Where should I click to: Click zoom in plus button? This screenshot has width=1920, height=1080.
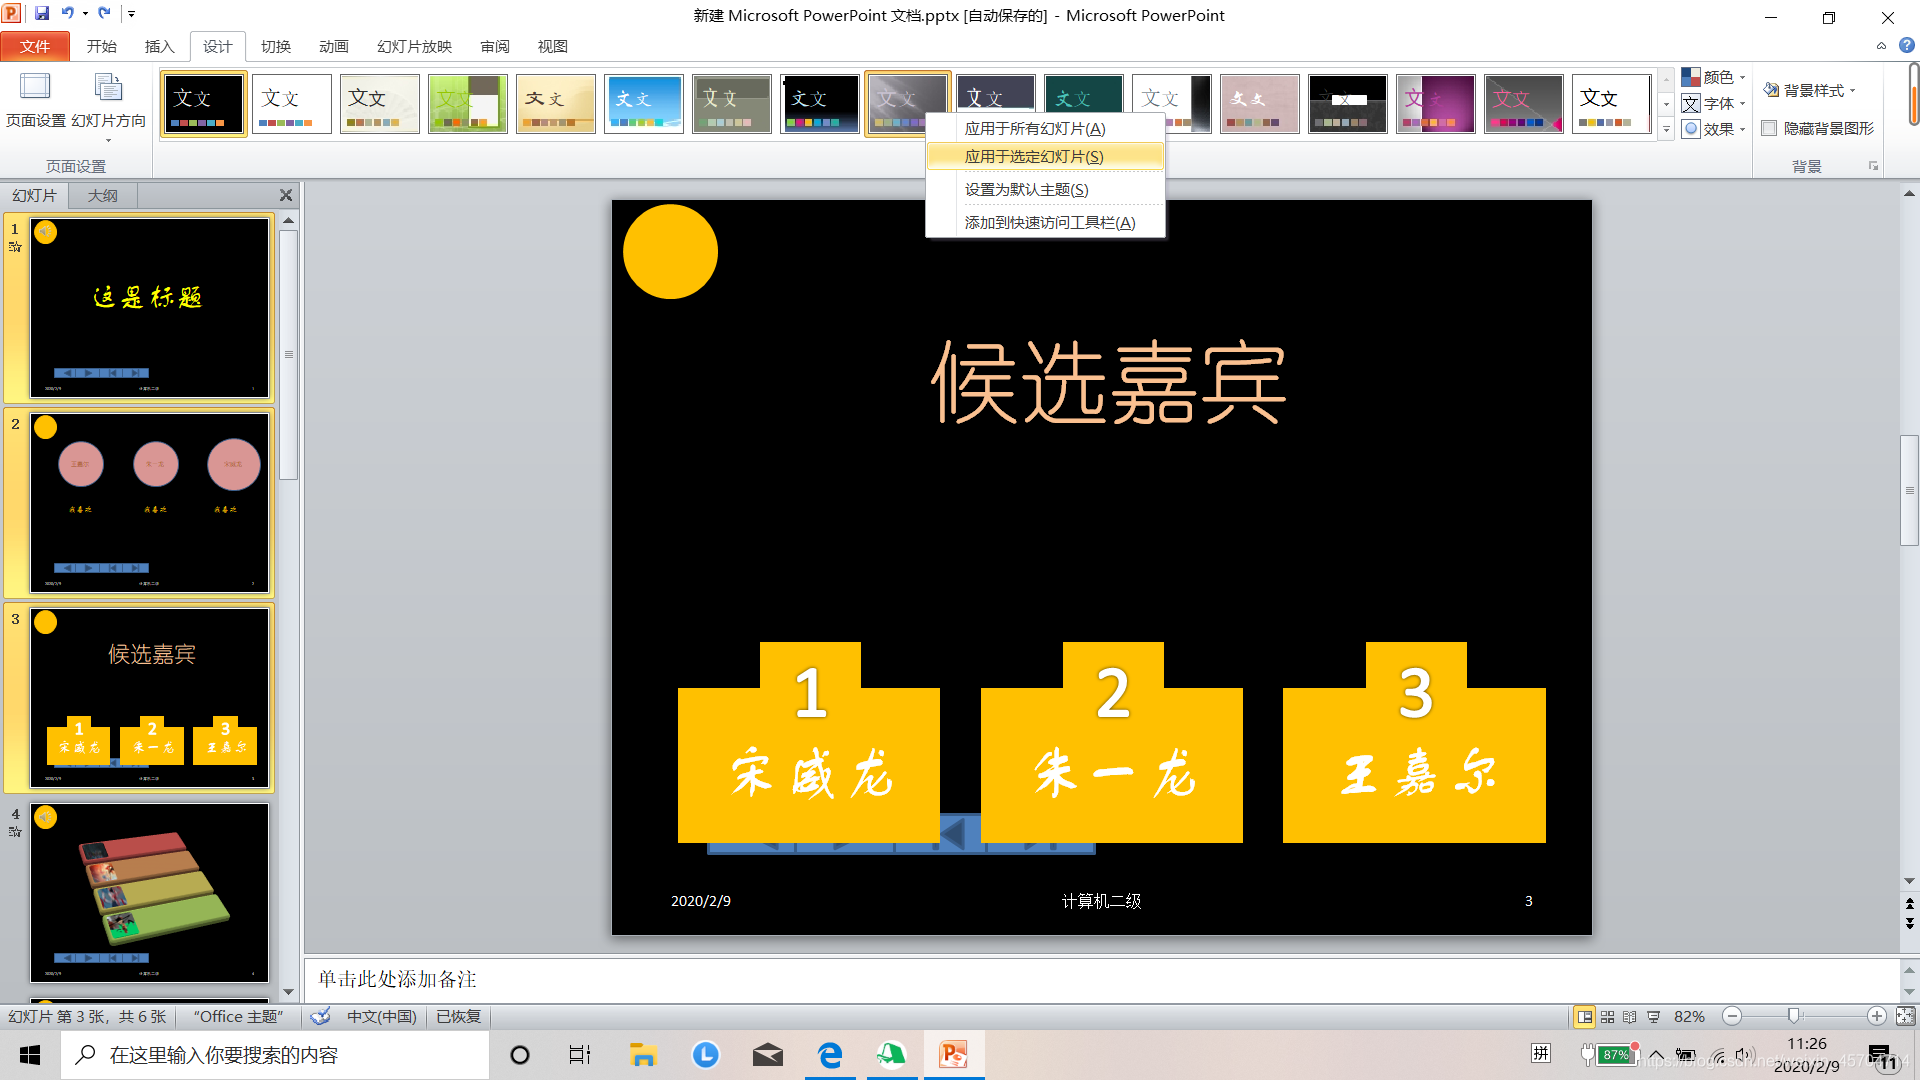1877,1016
